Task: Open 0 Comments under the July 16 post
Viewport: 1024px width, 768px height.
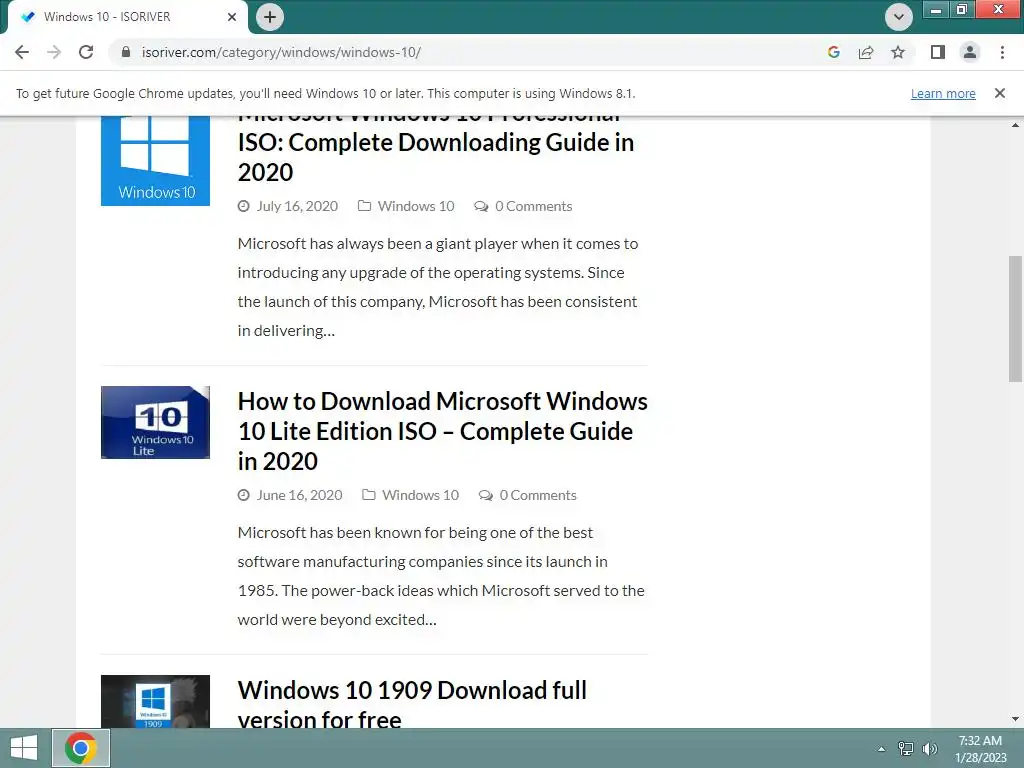Action: pos(534,206)
